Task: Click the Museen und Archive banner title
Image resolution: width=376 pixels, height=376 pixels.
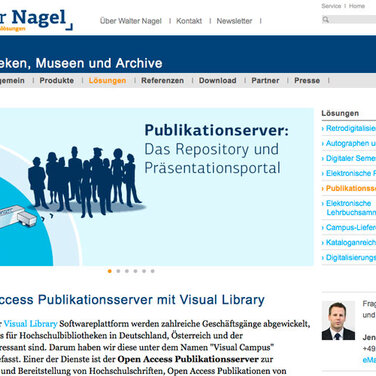Action: coord(81,63)
